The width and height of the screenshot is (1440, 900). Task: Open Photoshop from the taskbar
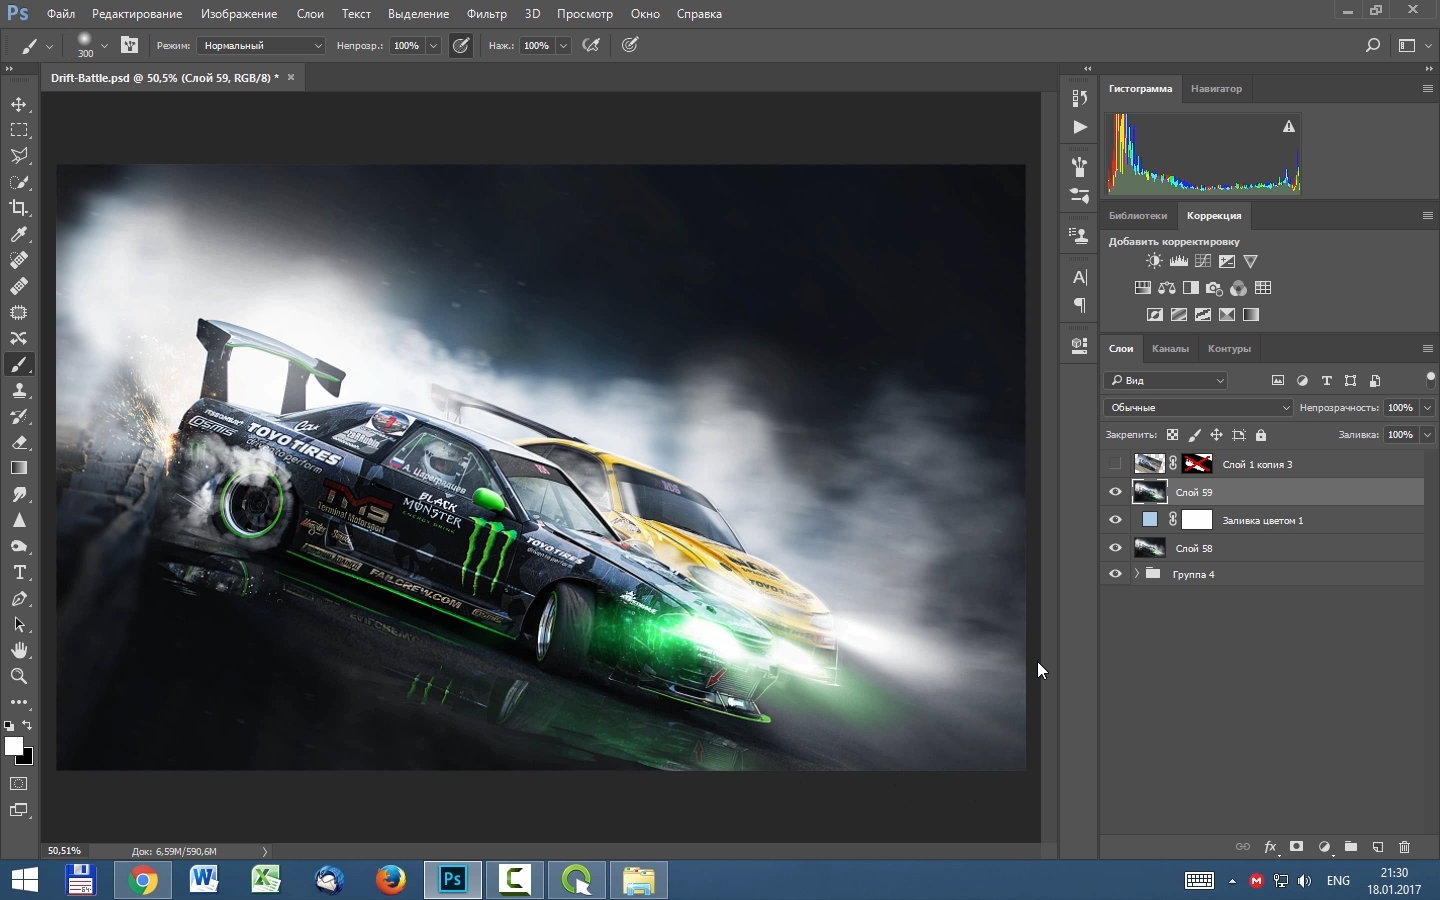[452, 880]
